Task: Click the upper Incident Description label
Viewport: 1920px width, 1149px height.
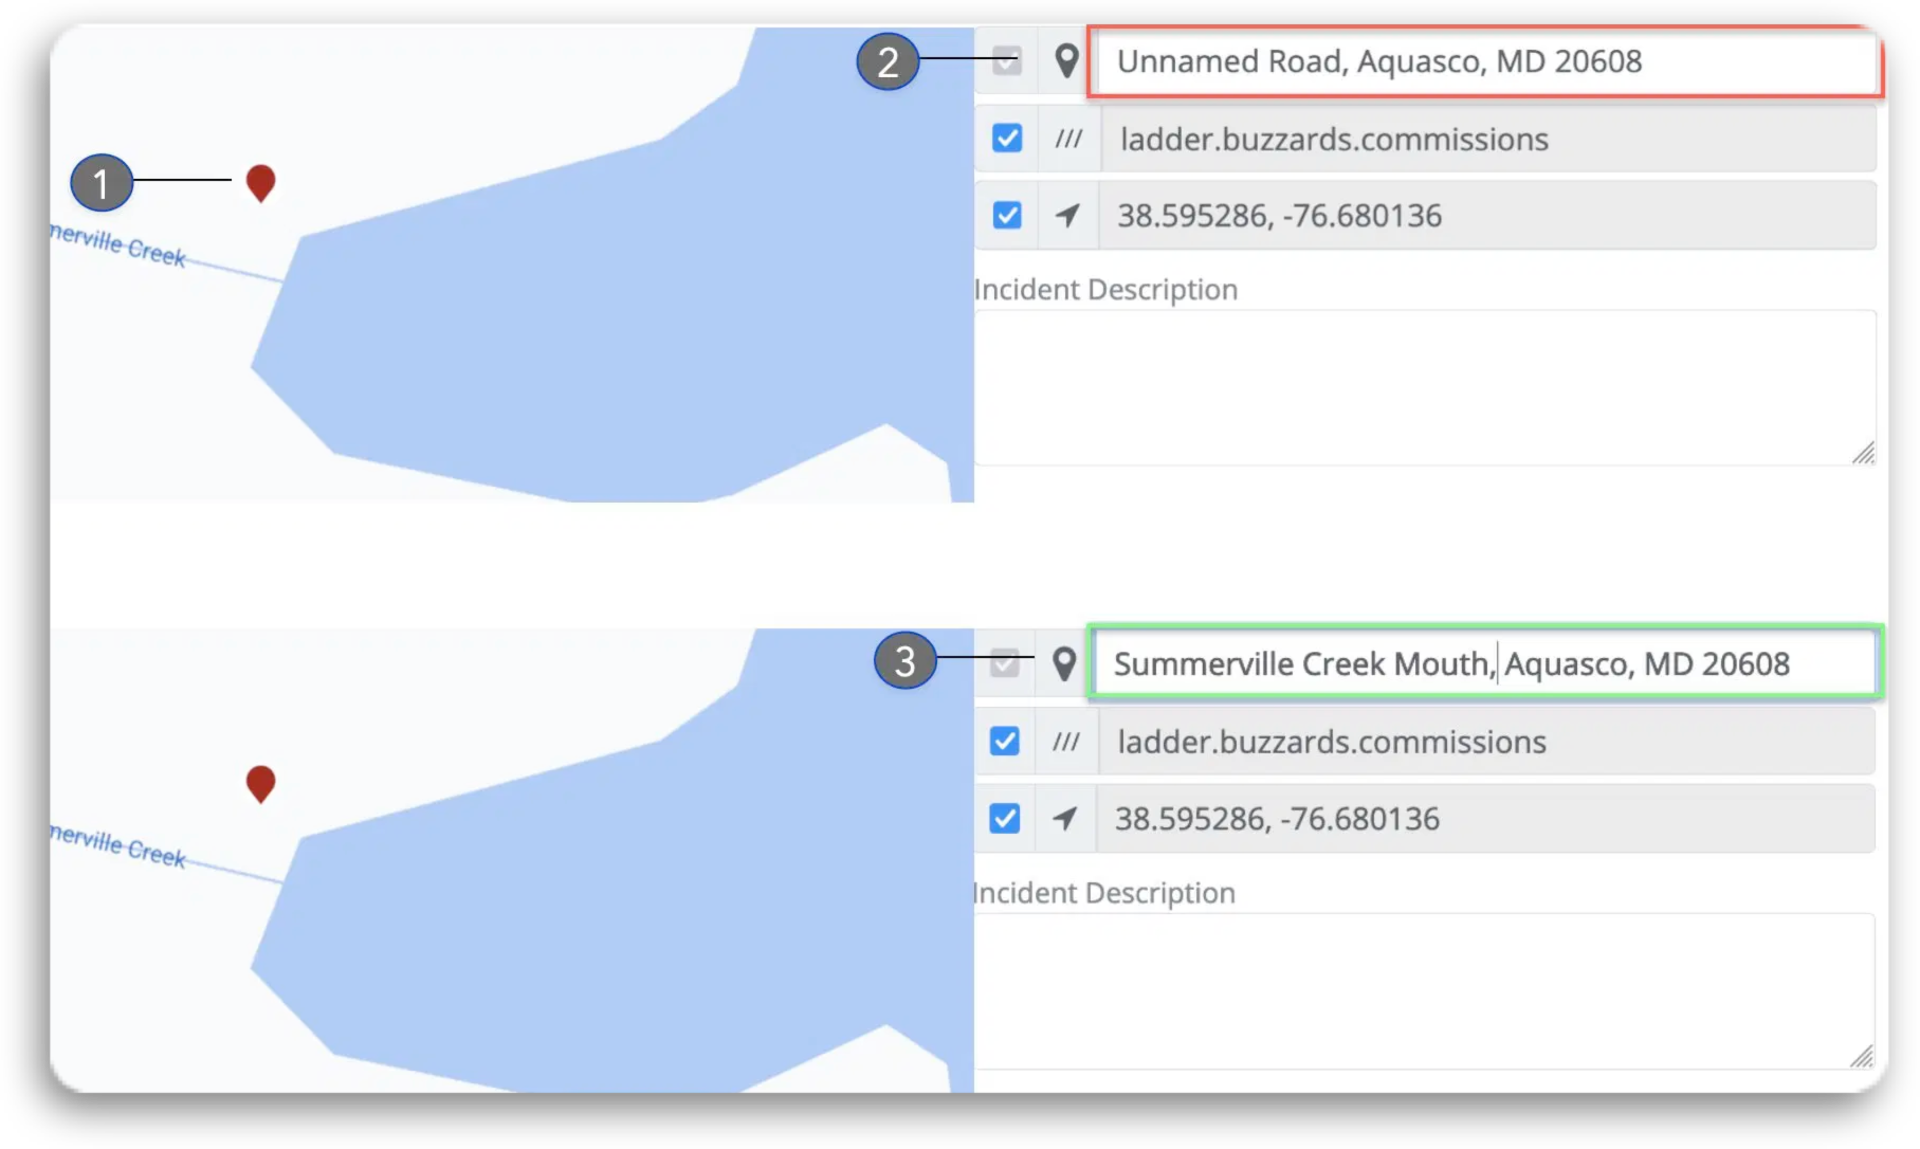Action: coord(1106,290)
